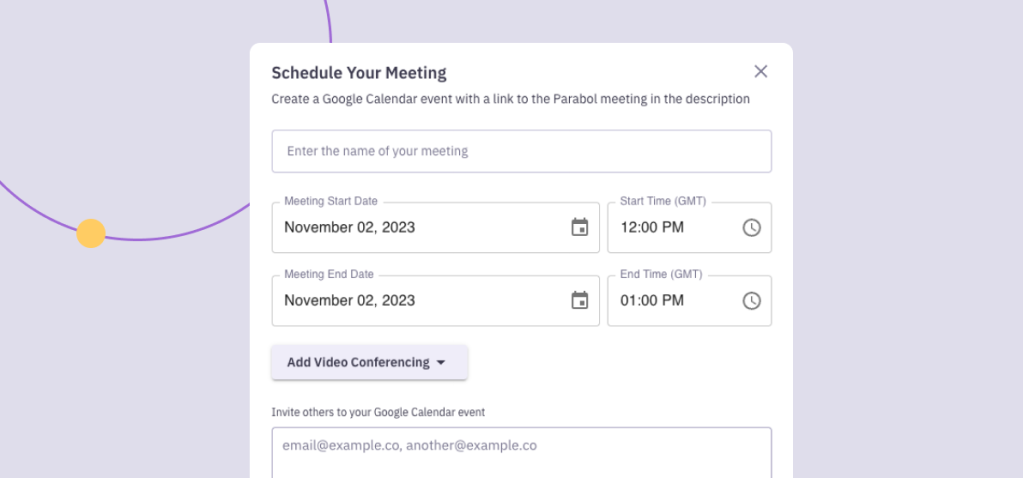1023x478 pixels.
Task: Close the Schedule Your Meeting dialog
Action: coord(761,72)
